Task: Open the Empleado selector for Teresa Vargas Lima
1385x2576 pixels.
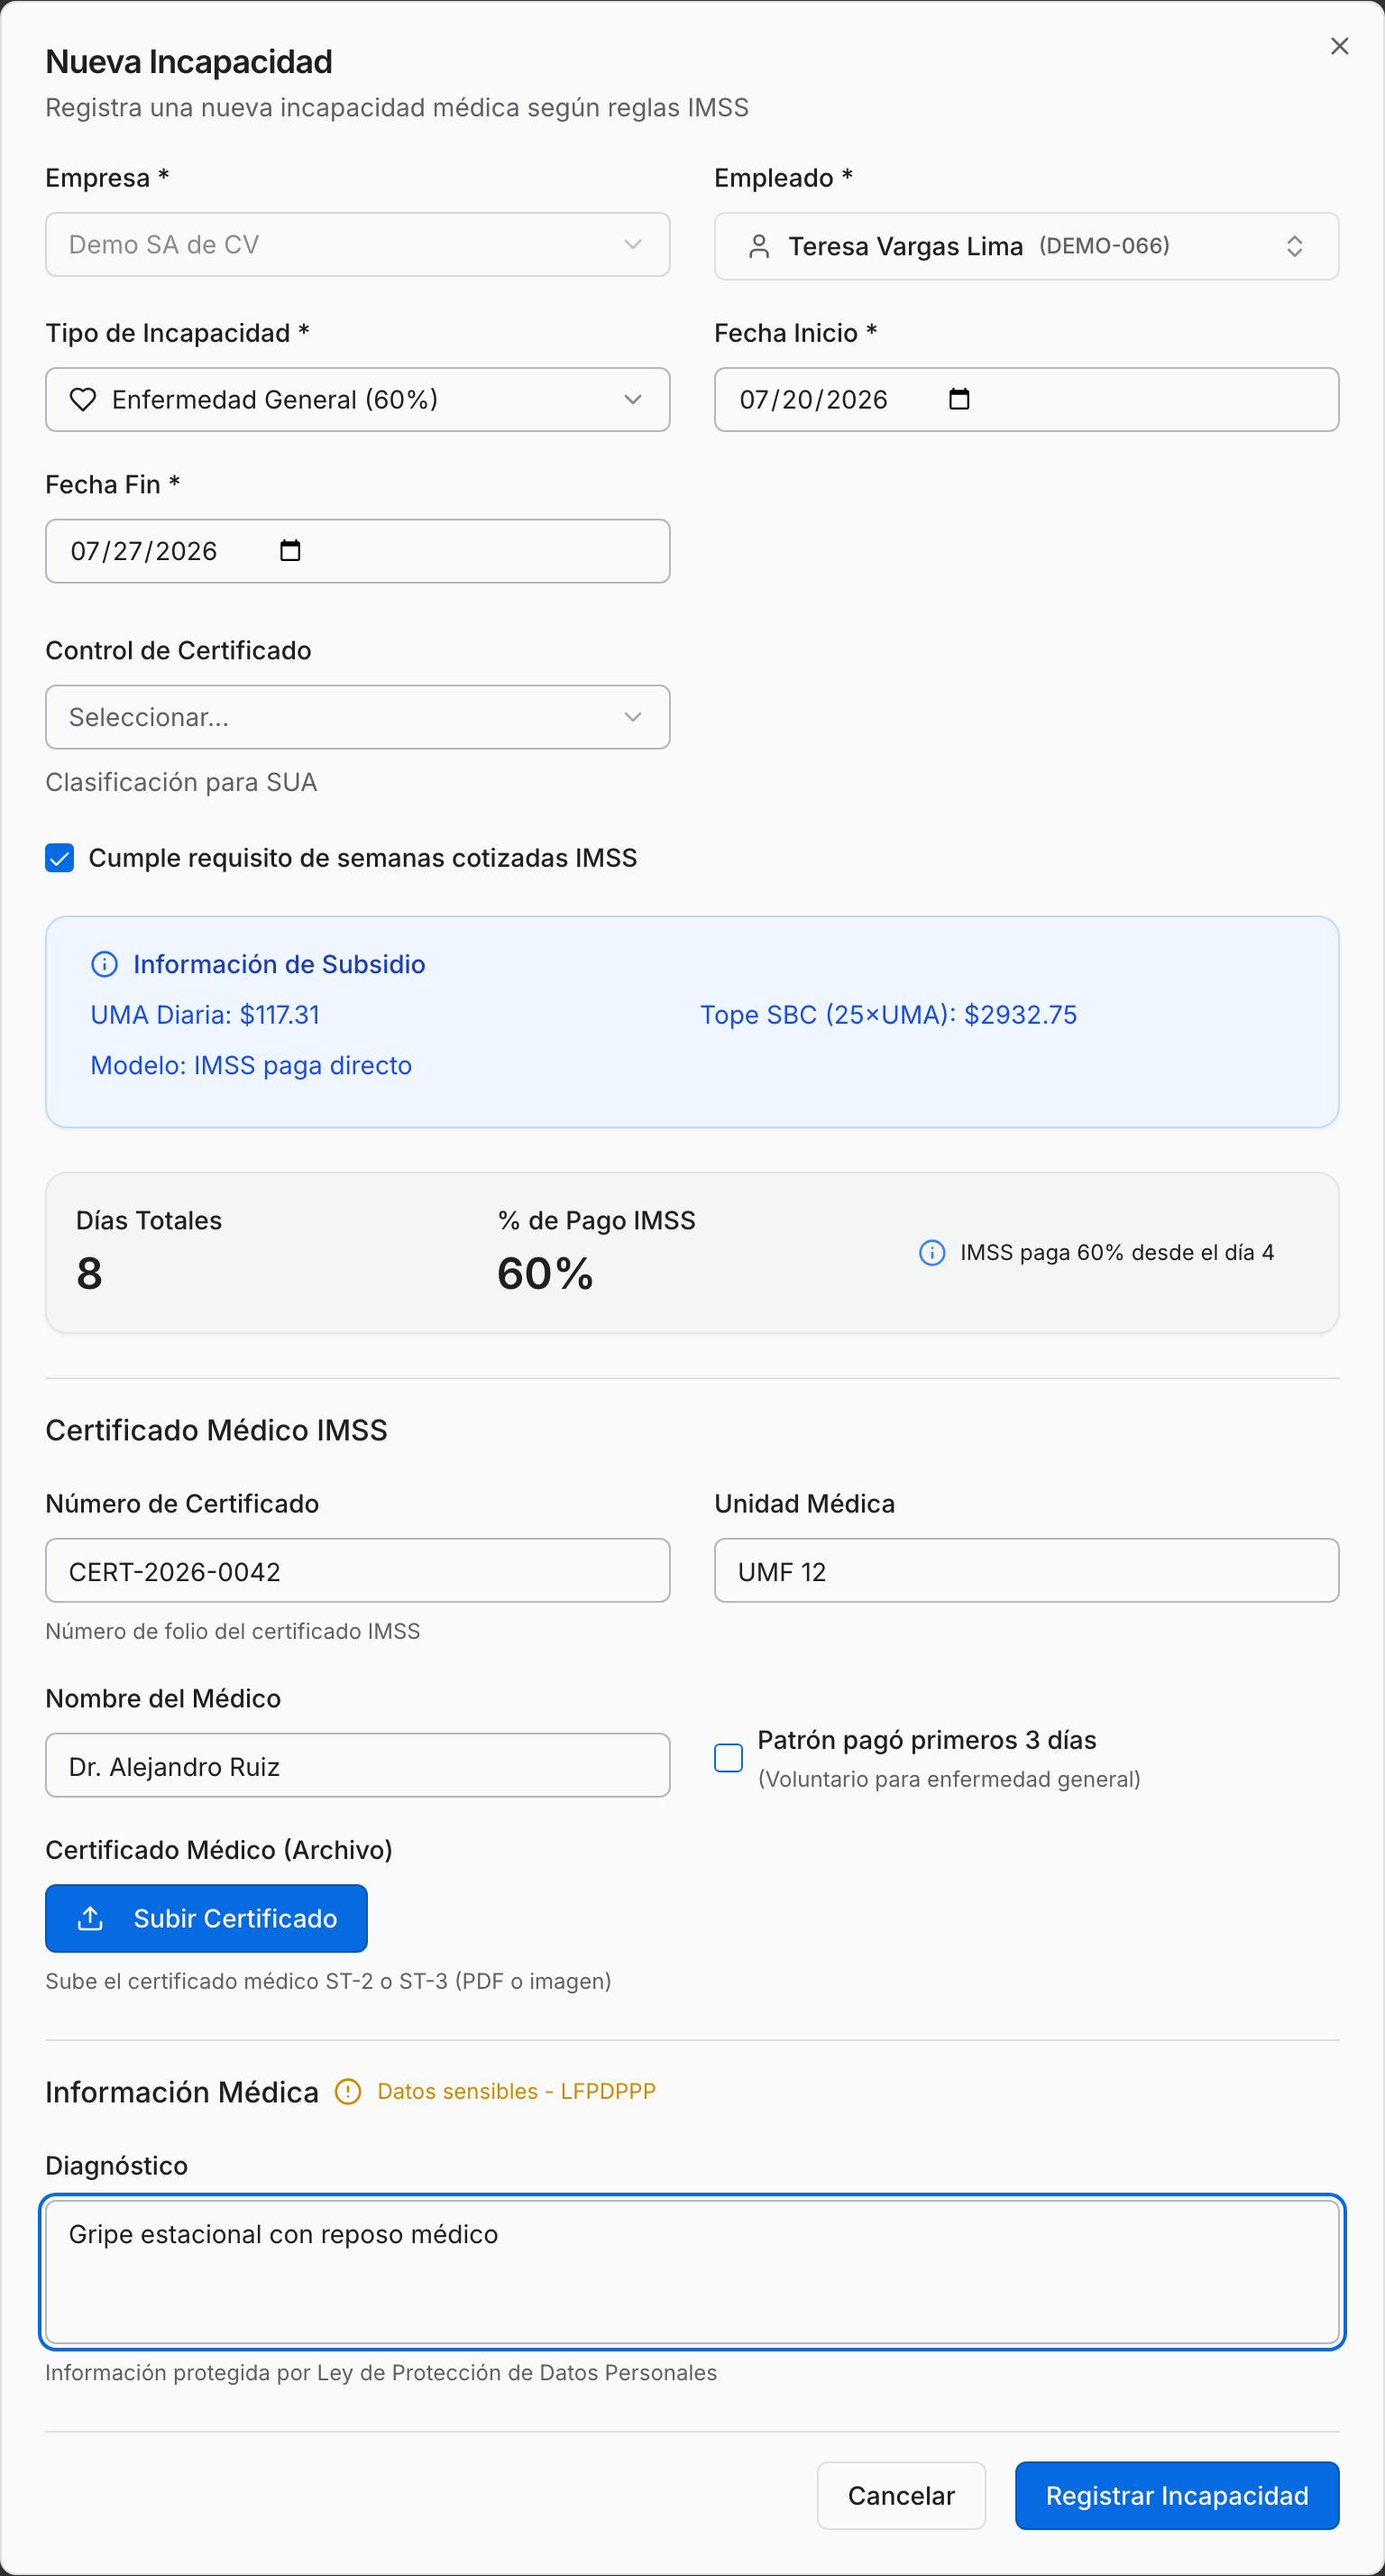Action: pyautogui.click(x=1026, y=246)
